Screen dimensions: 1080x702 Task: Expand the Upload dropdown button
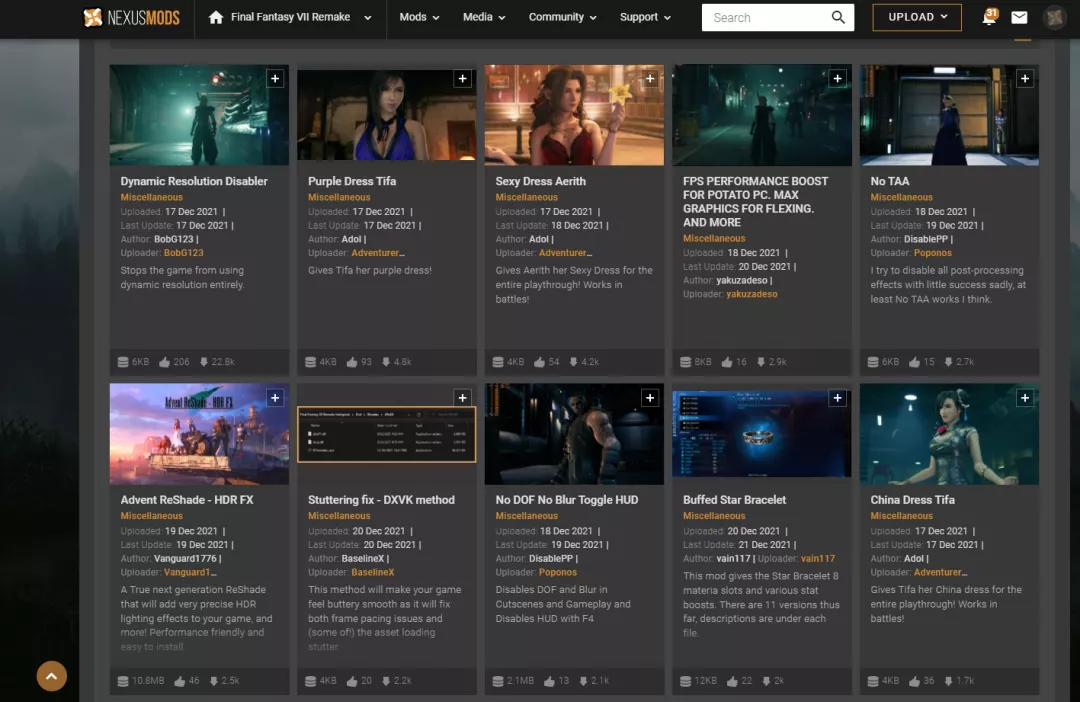pyautogui.click(x=916, y=17)
